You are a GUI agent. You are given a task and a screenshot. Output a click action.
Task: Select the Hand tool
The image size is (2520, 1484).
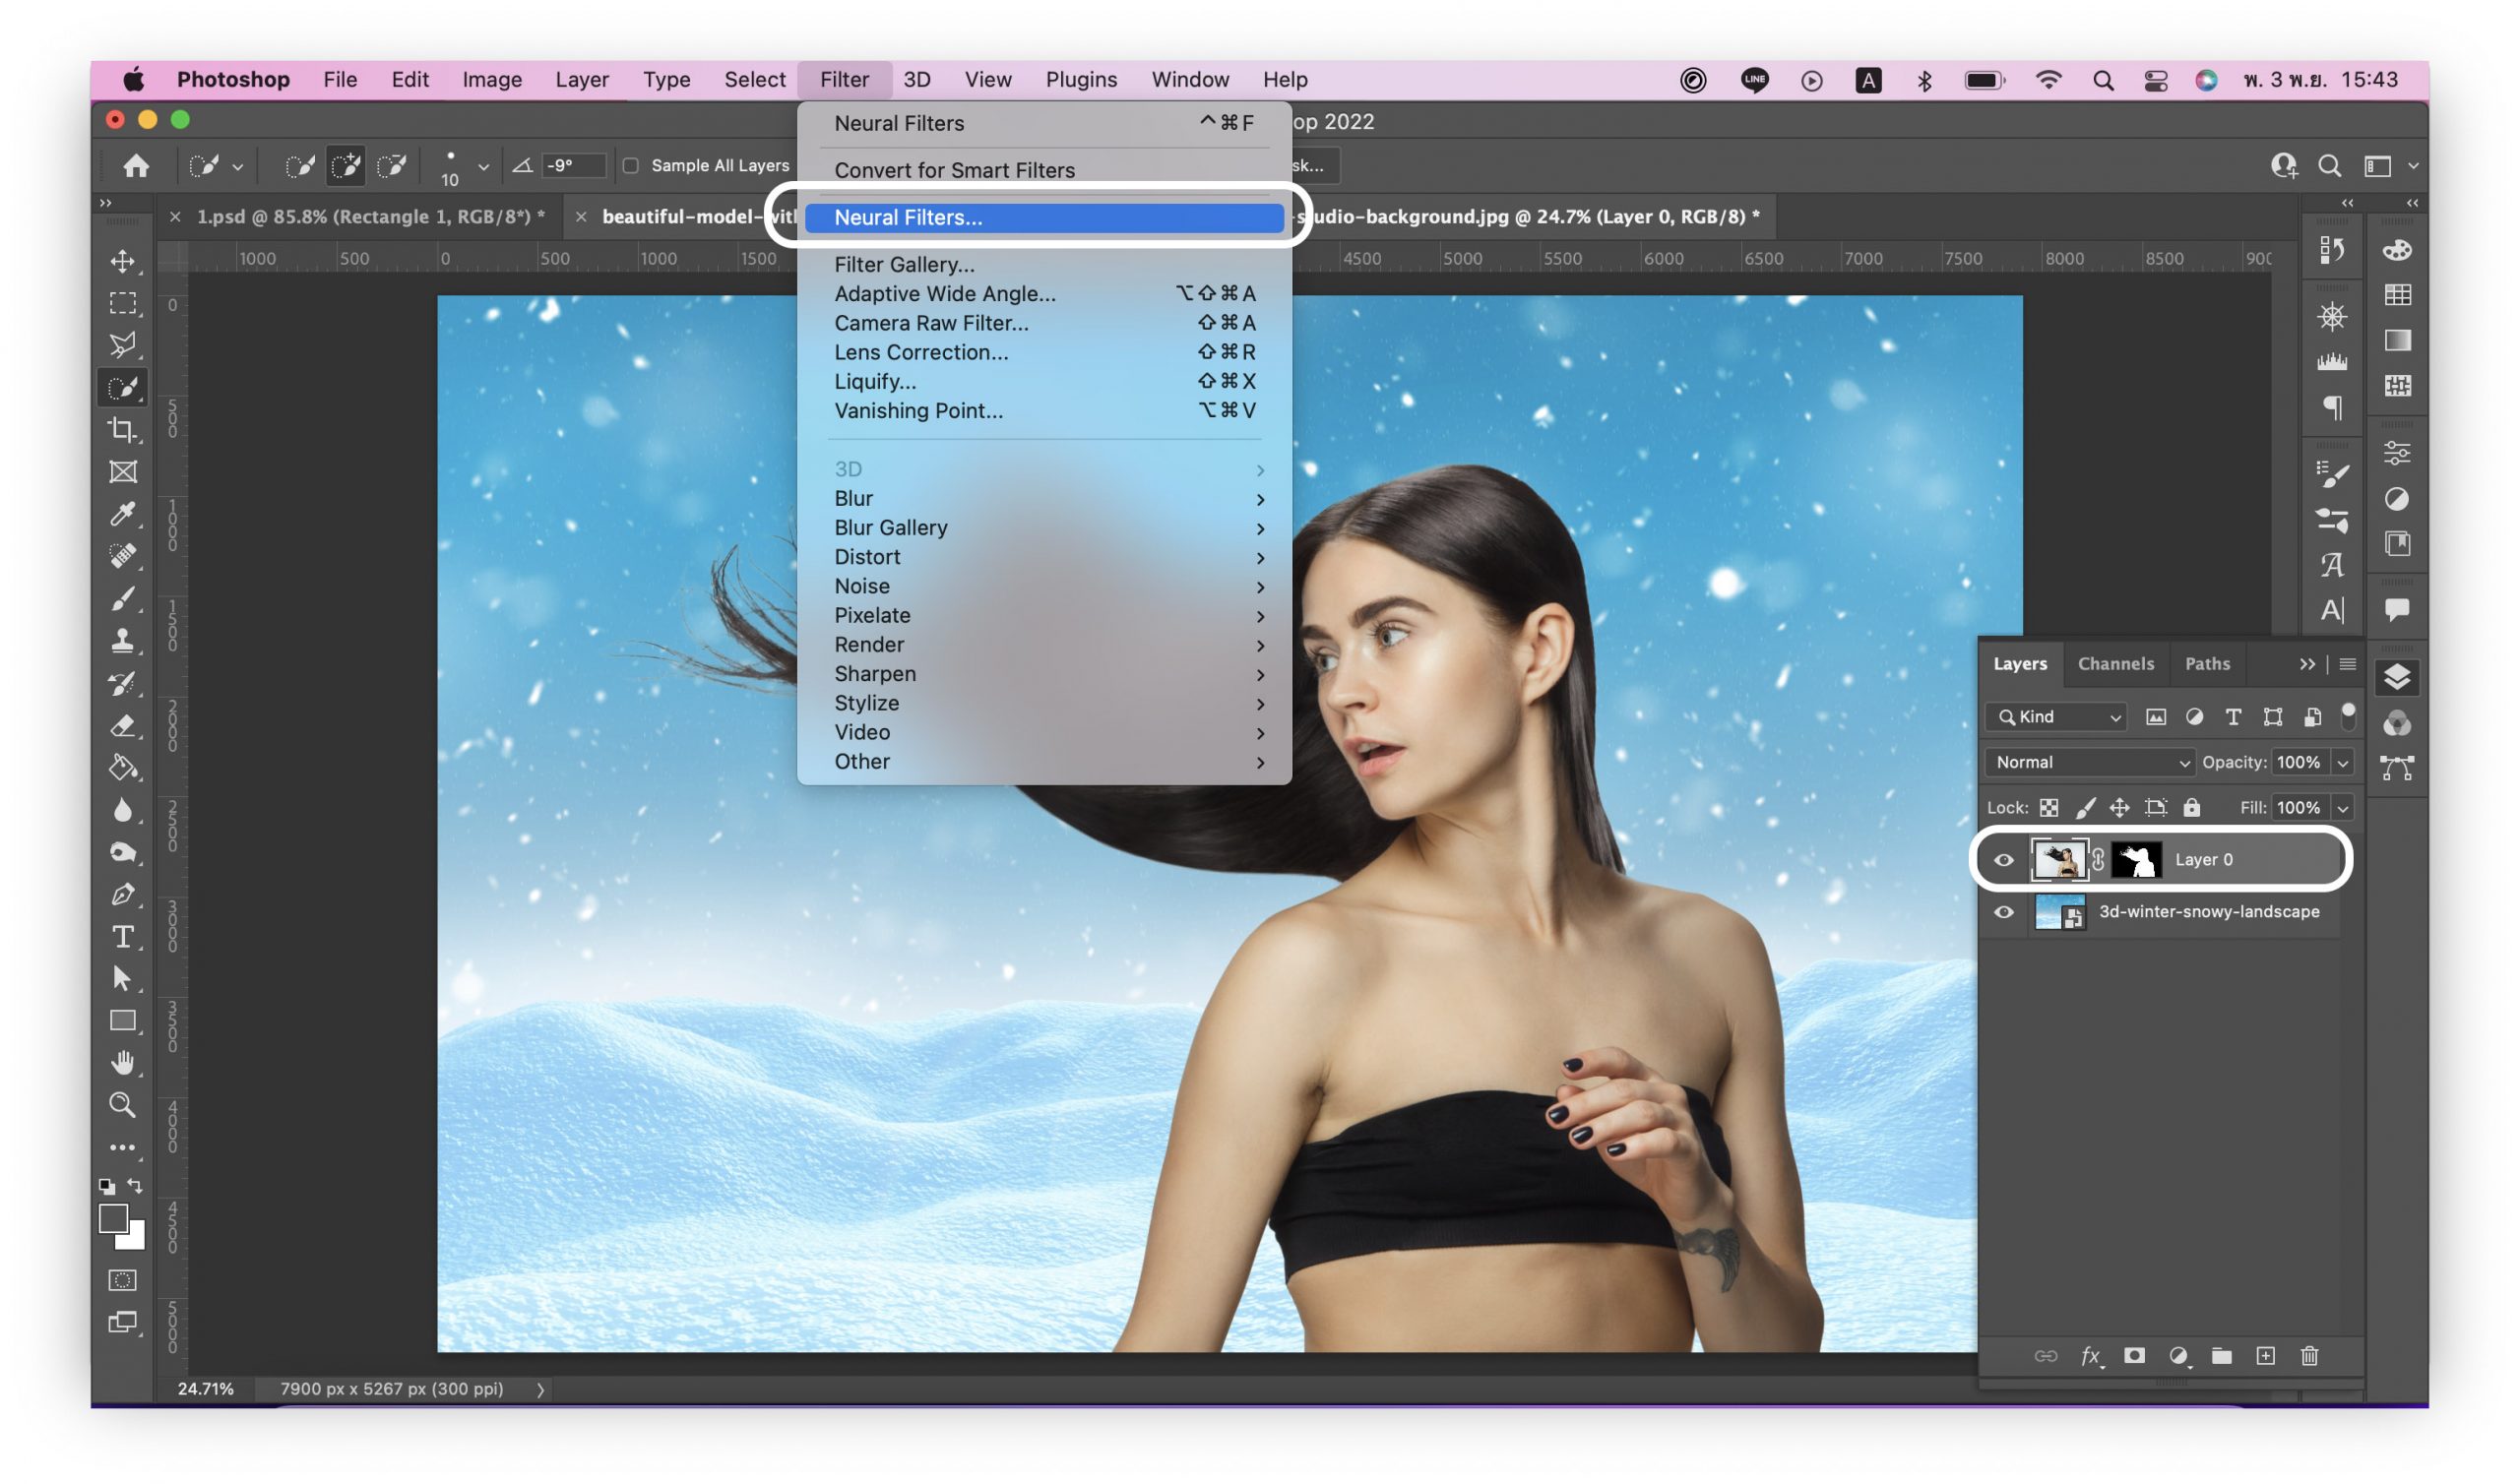coord(123,1062)
